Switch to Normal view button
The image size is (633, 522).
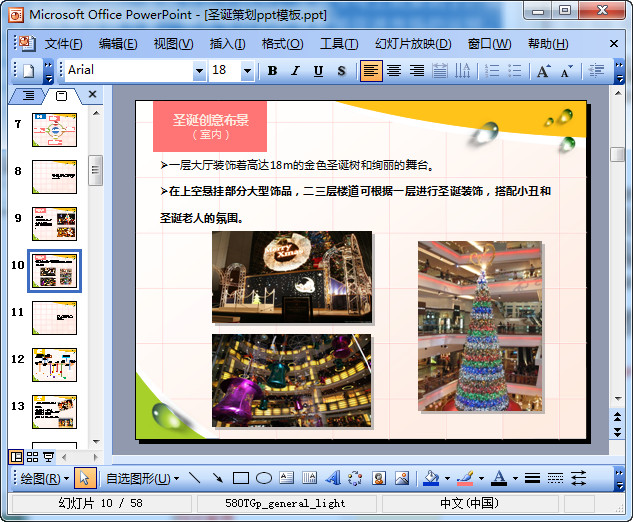click(x=16, y=457)
